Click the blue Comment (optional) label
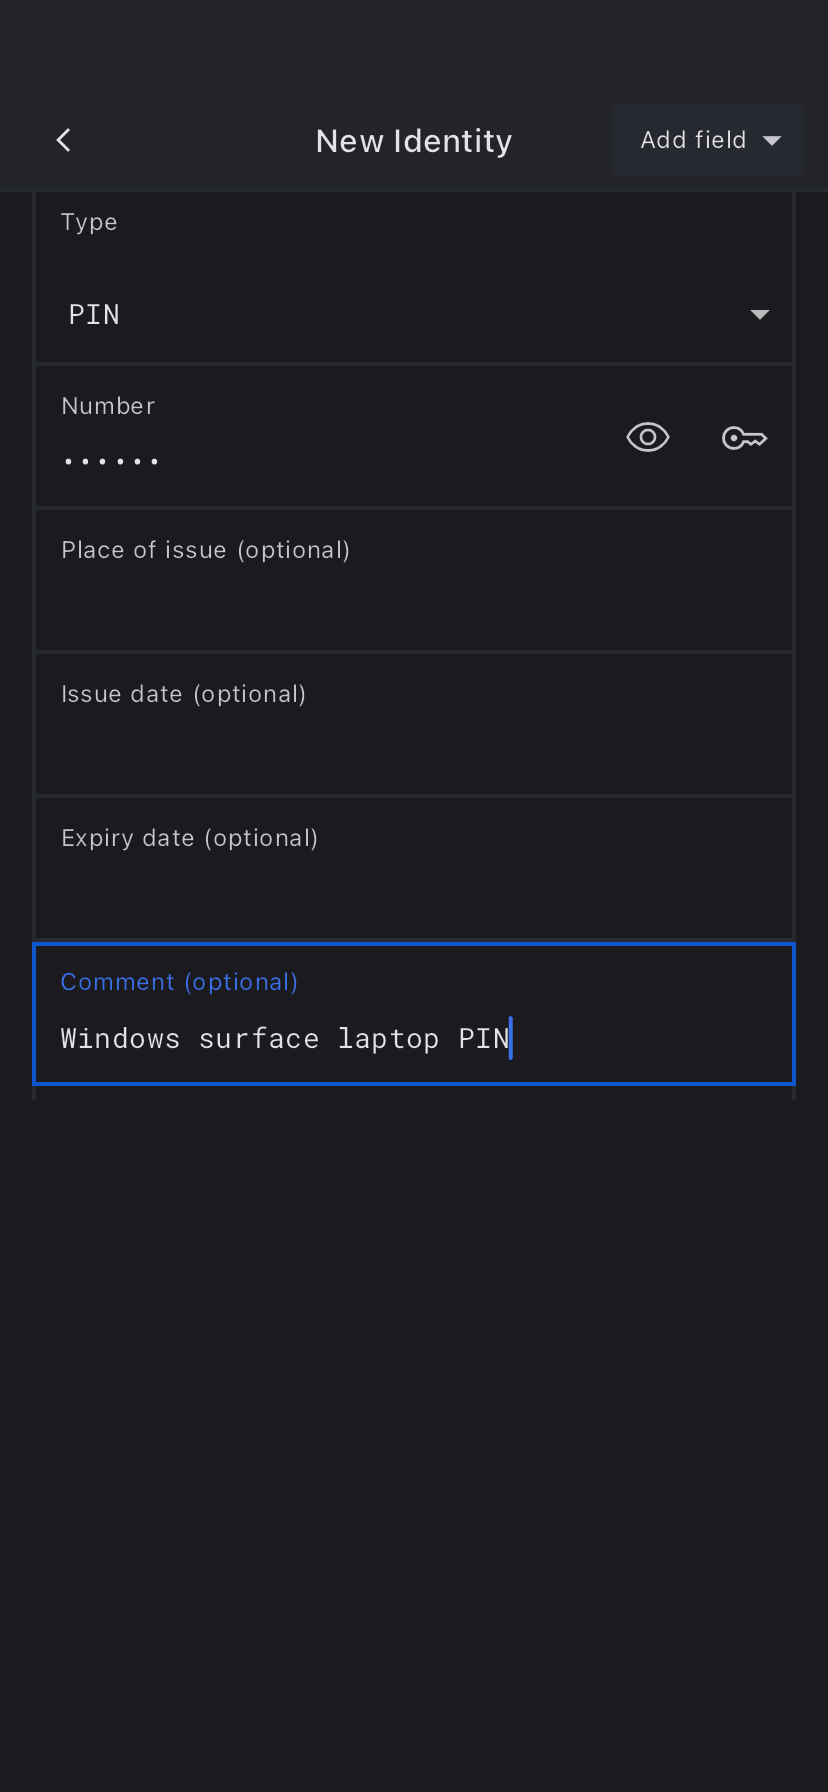828x1792 pixels. point(179,982)
